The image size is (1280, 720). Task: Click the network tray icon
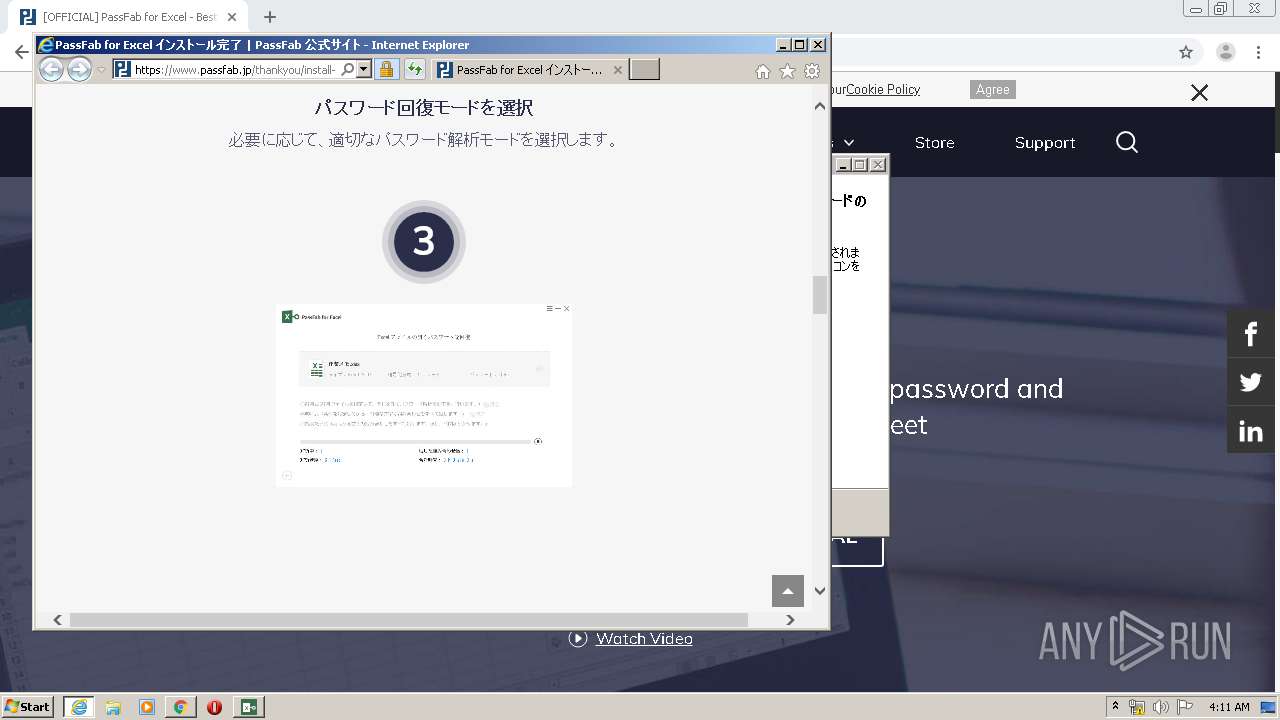tap(1137, 707)
